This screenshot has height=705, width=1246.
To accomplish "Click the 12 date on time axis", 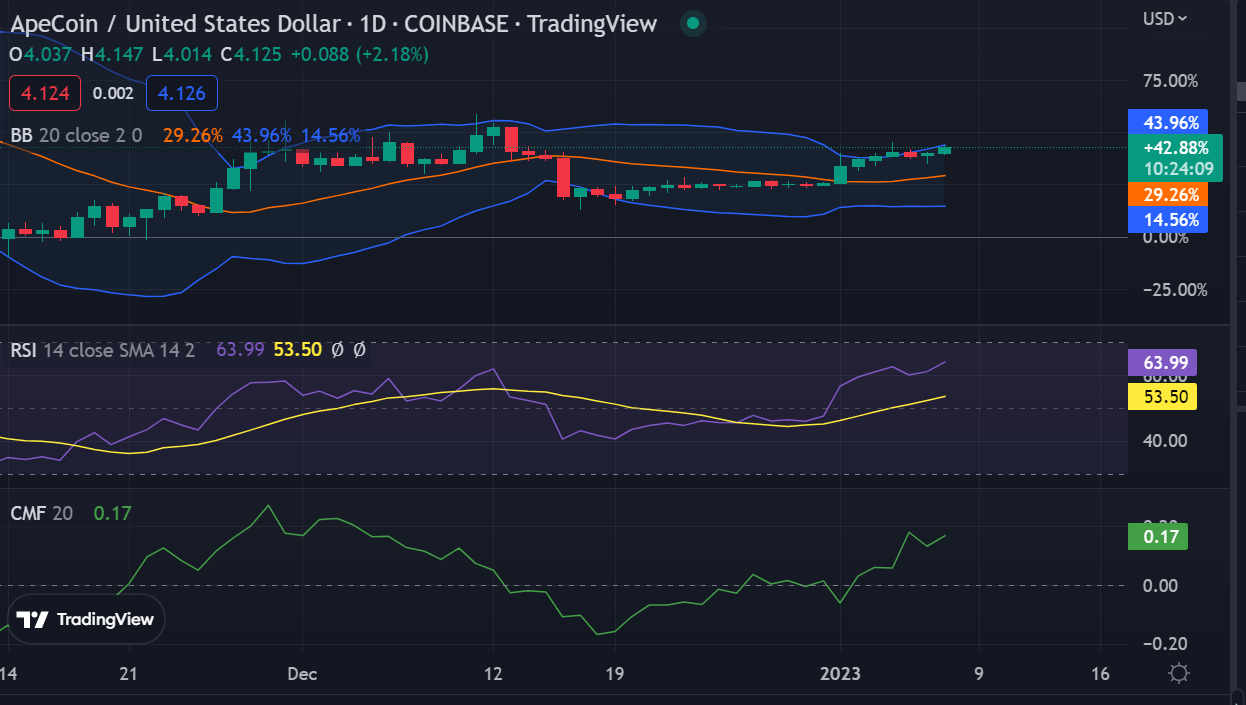I will click(x=492, y=674).
